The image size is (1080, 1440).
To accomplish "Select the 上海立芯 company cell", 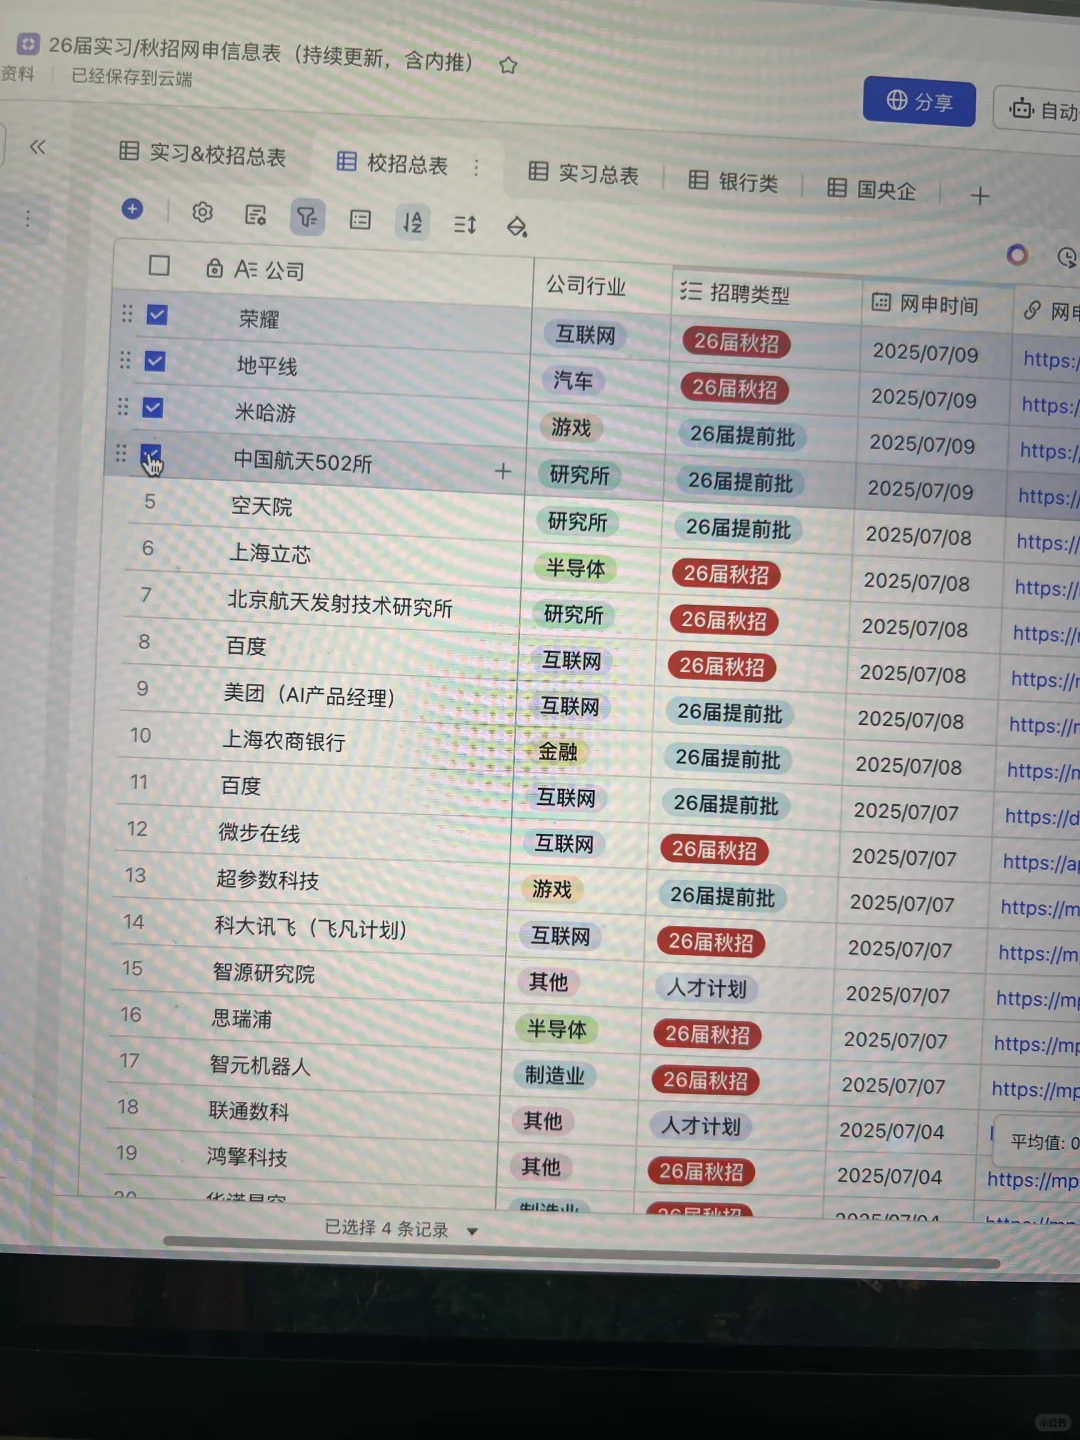I will click(271, 553).
